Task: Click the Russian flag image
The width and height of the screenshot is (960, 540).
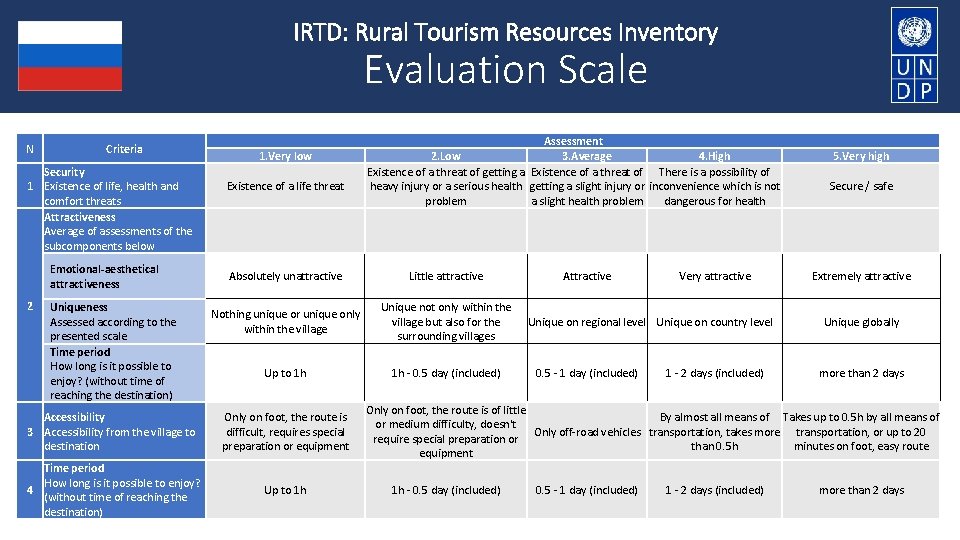Action: tap(70, 56)
